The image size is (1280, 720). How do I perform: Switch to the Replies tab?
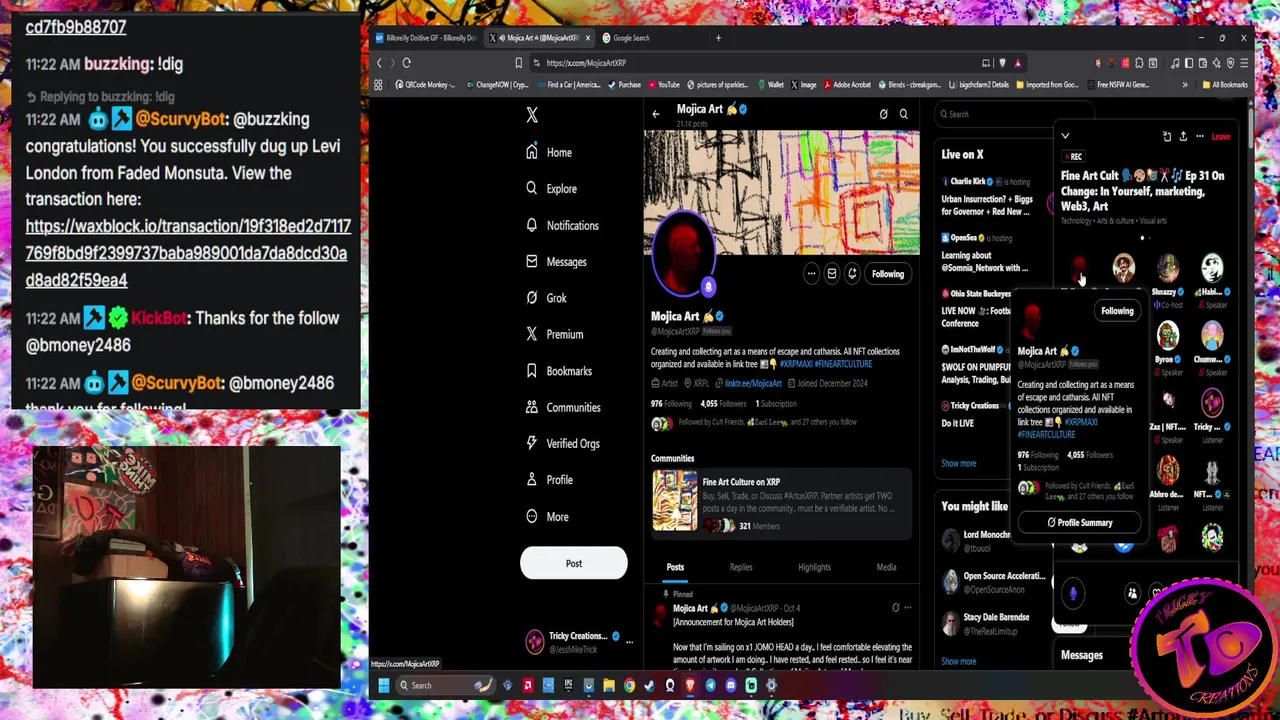[741, 567]
